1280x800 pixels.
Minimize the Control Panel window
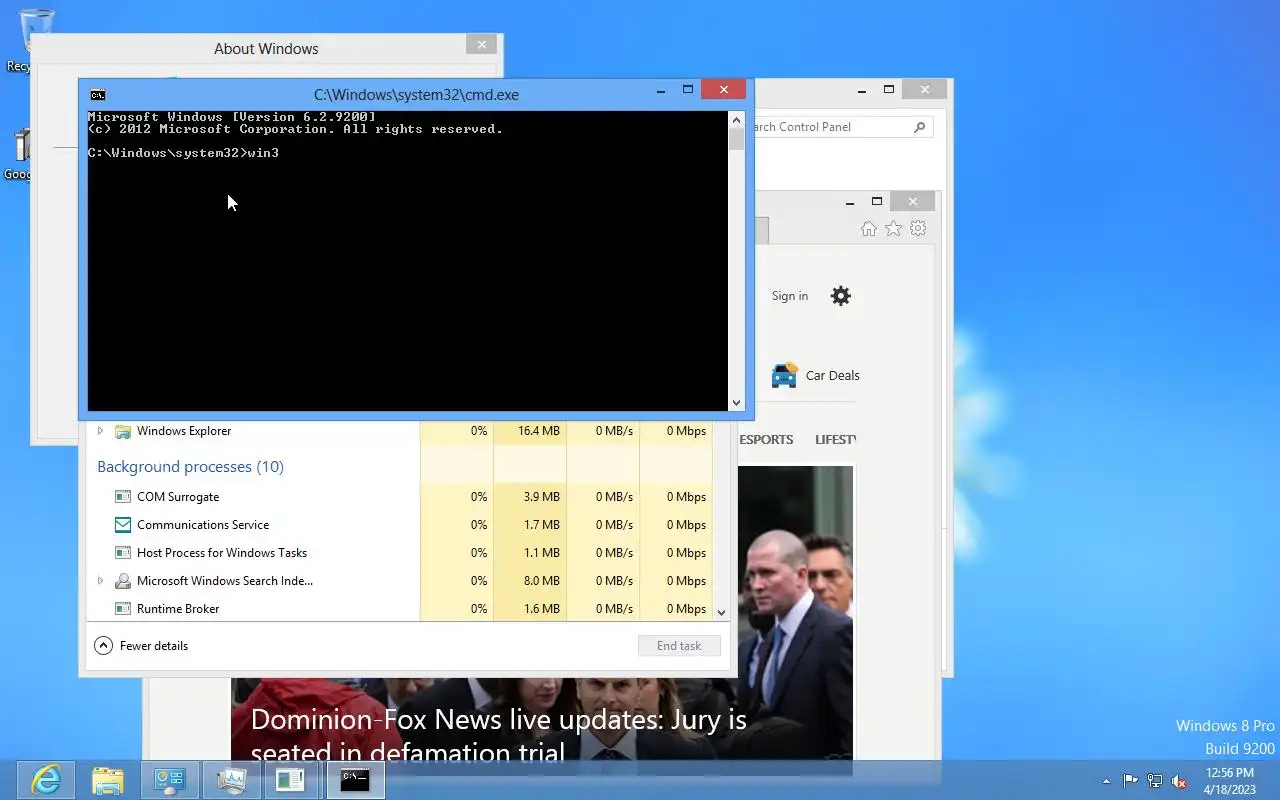pos(862,90)
